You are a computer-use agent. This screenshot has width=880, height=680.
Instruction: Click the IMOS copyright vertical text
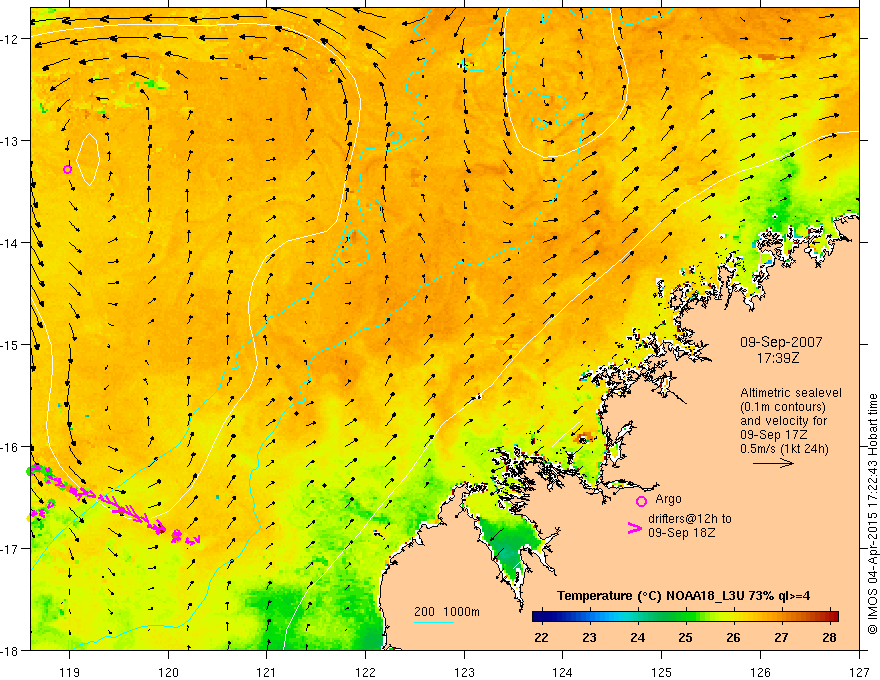click(x=872, y=515)
